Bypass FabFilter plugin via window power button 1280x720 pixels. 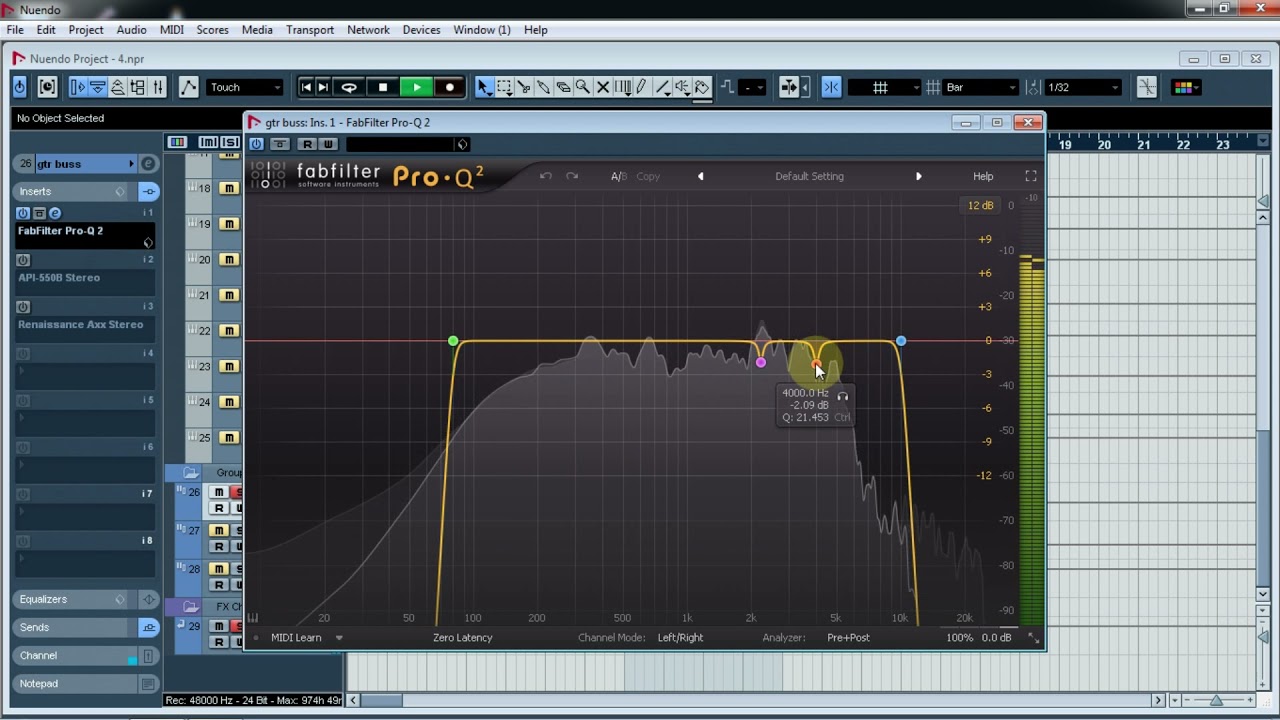pos(257,144)
